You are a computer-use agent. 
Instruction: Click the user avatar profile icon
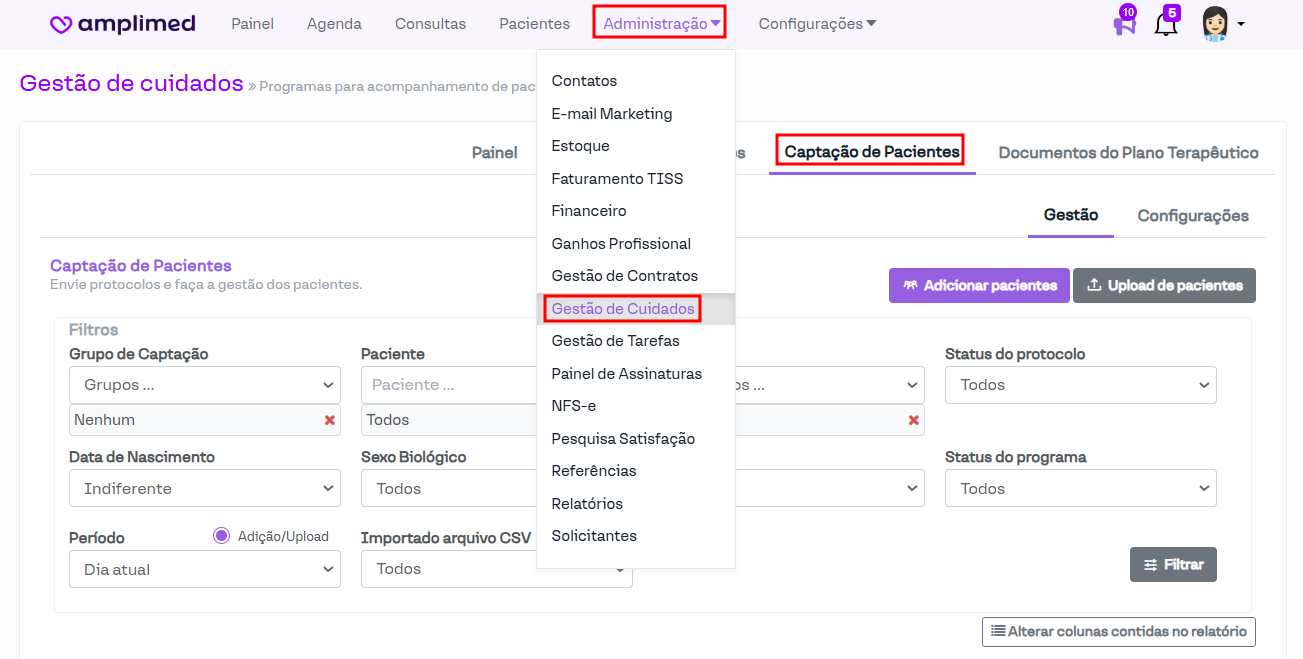pyautogui.click(x=1214, y=23)
